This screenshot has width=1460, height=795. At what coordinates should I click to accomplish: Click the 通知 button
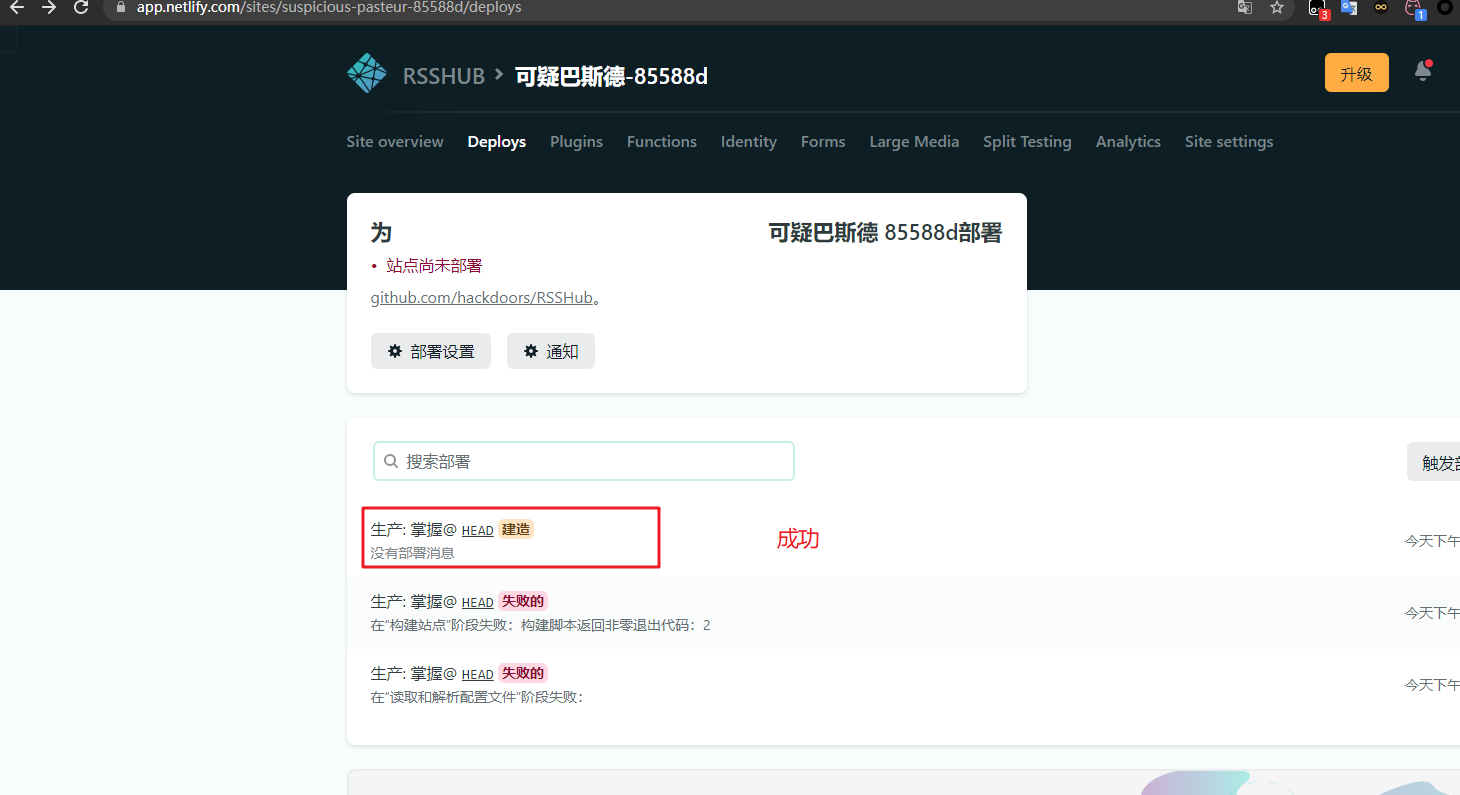pos(551,351)
